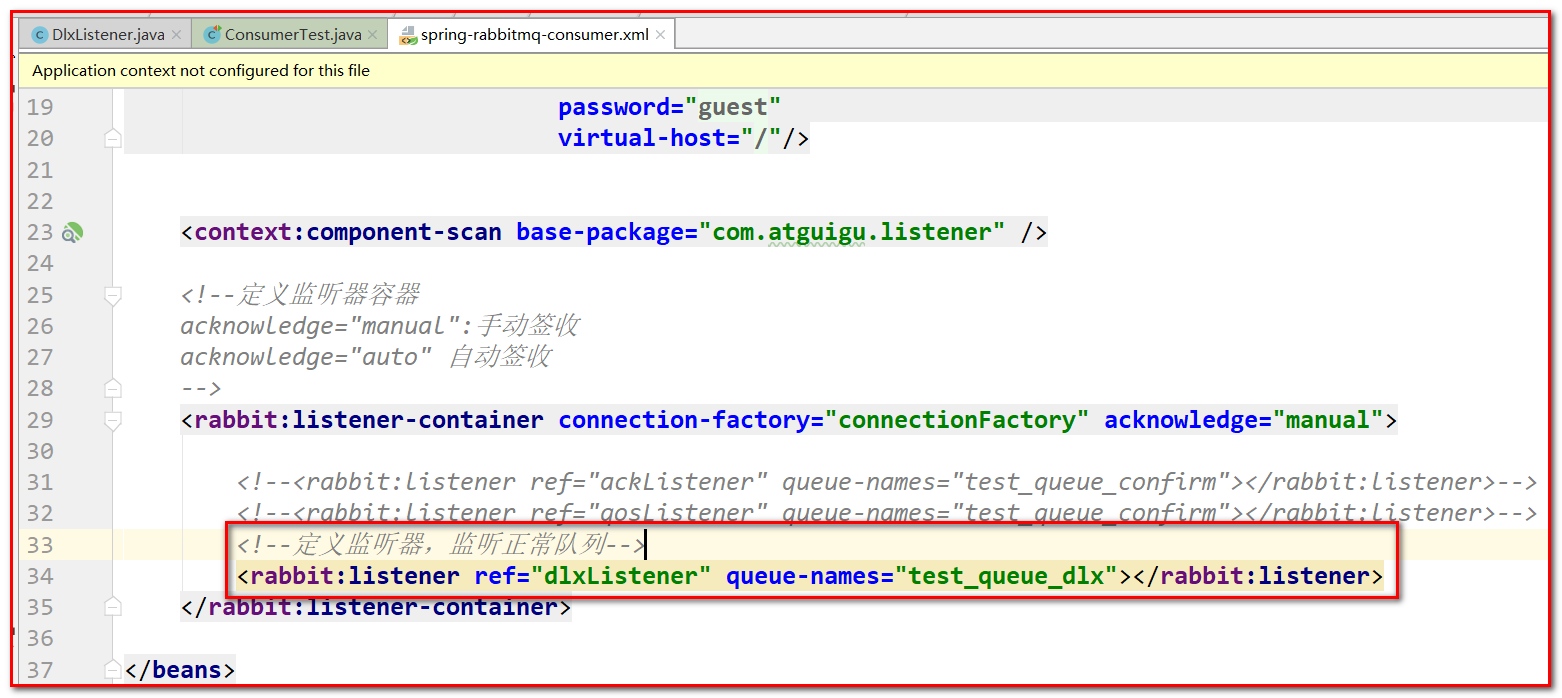Screen dimensions: 1562x698
Task: Close the ConsumerTest.java tab
Action: 373,35
